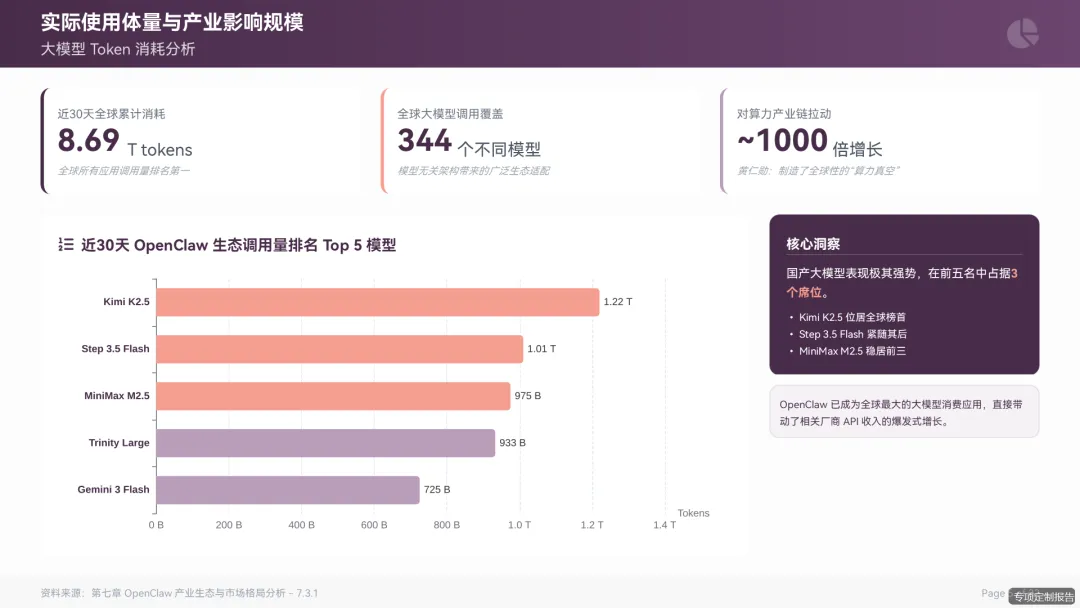Click the '725 B' value label
This screenshot has width=1080, height=608.
point(437,489)
